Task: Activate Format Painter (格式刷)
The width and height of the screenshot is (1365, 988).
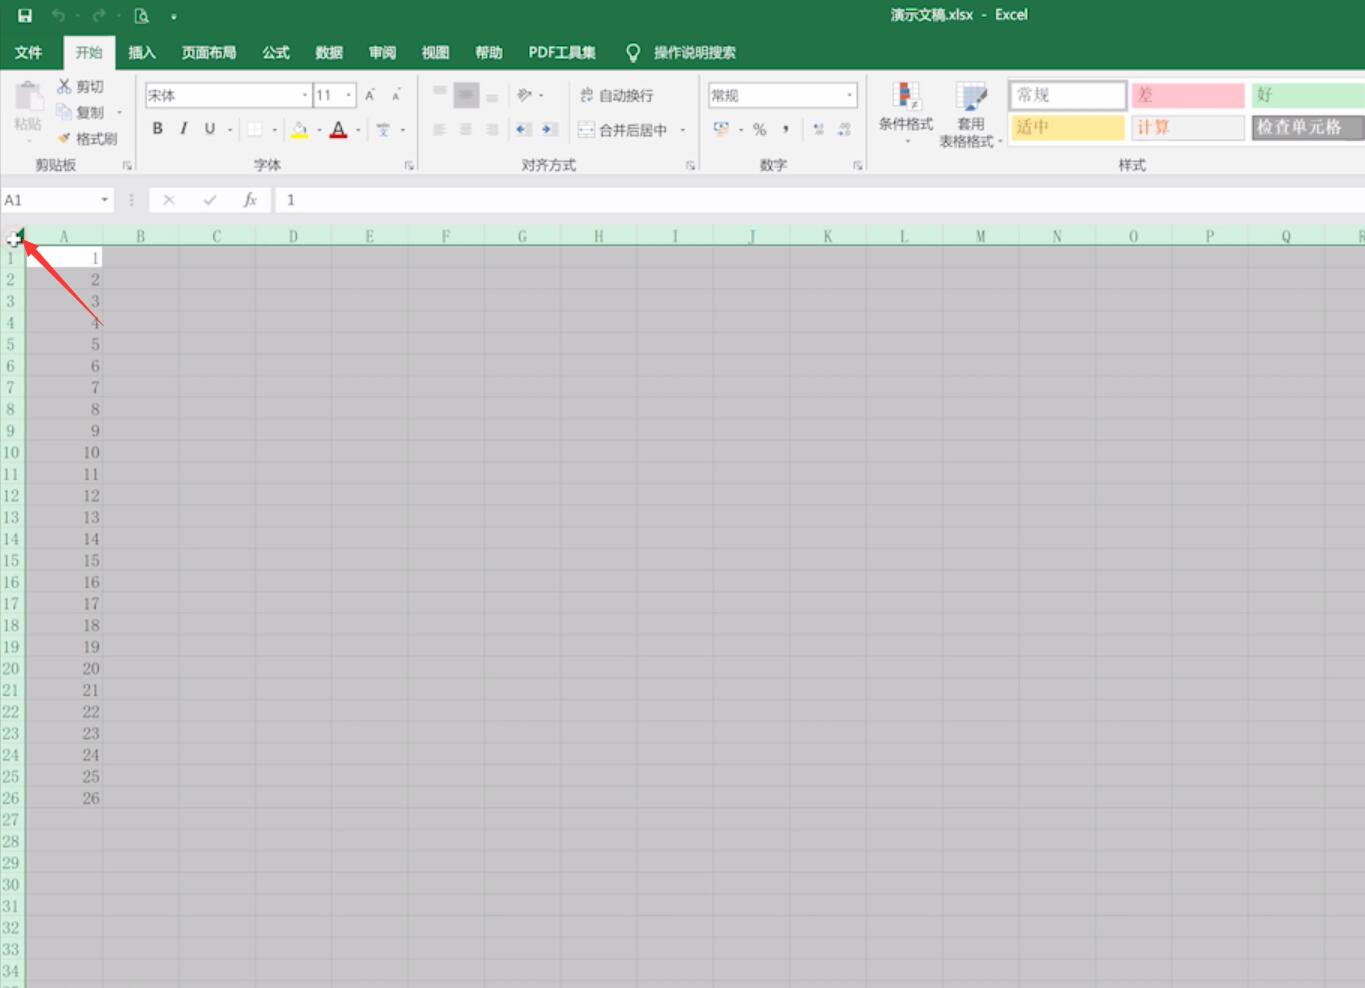Action: pos(87,138)
